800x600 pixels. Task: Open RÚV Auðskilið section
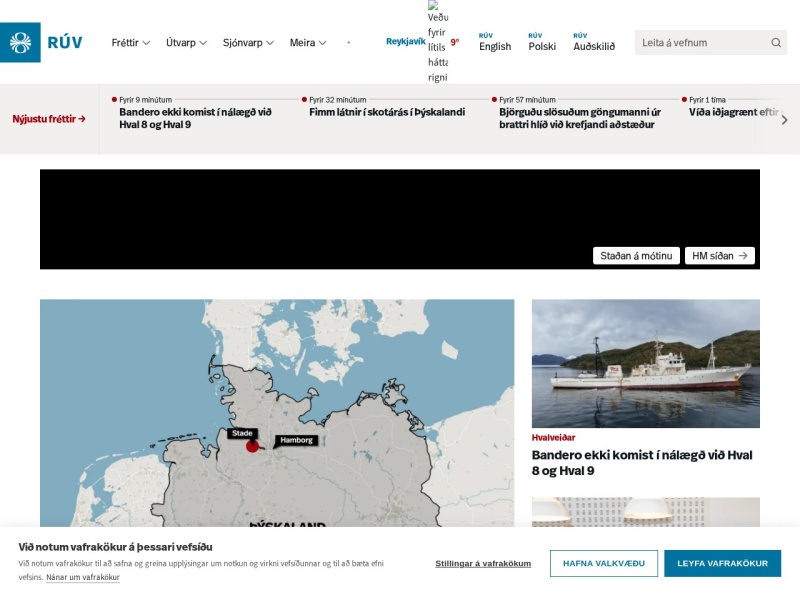[x=594, y=42]
